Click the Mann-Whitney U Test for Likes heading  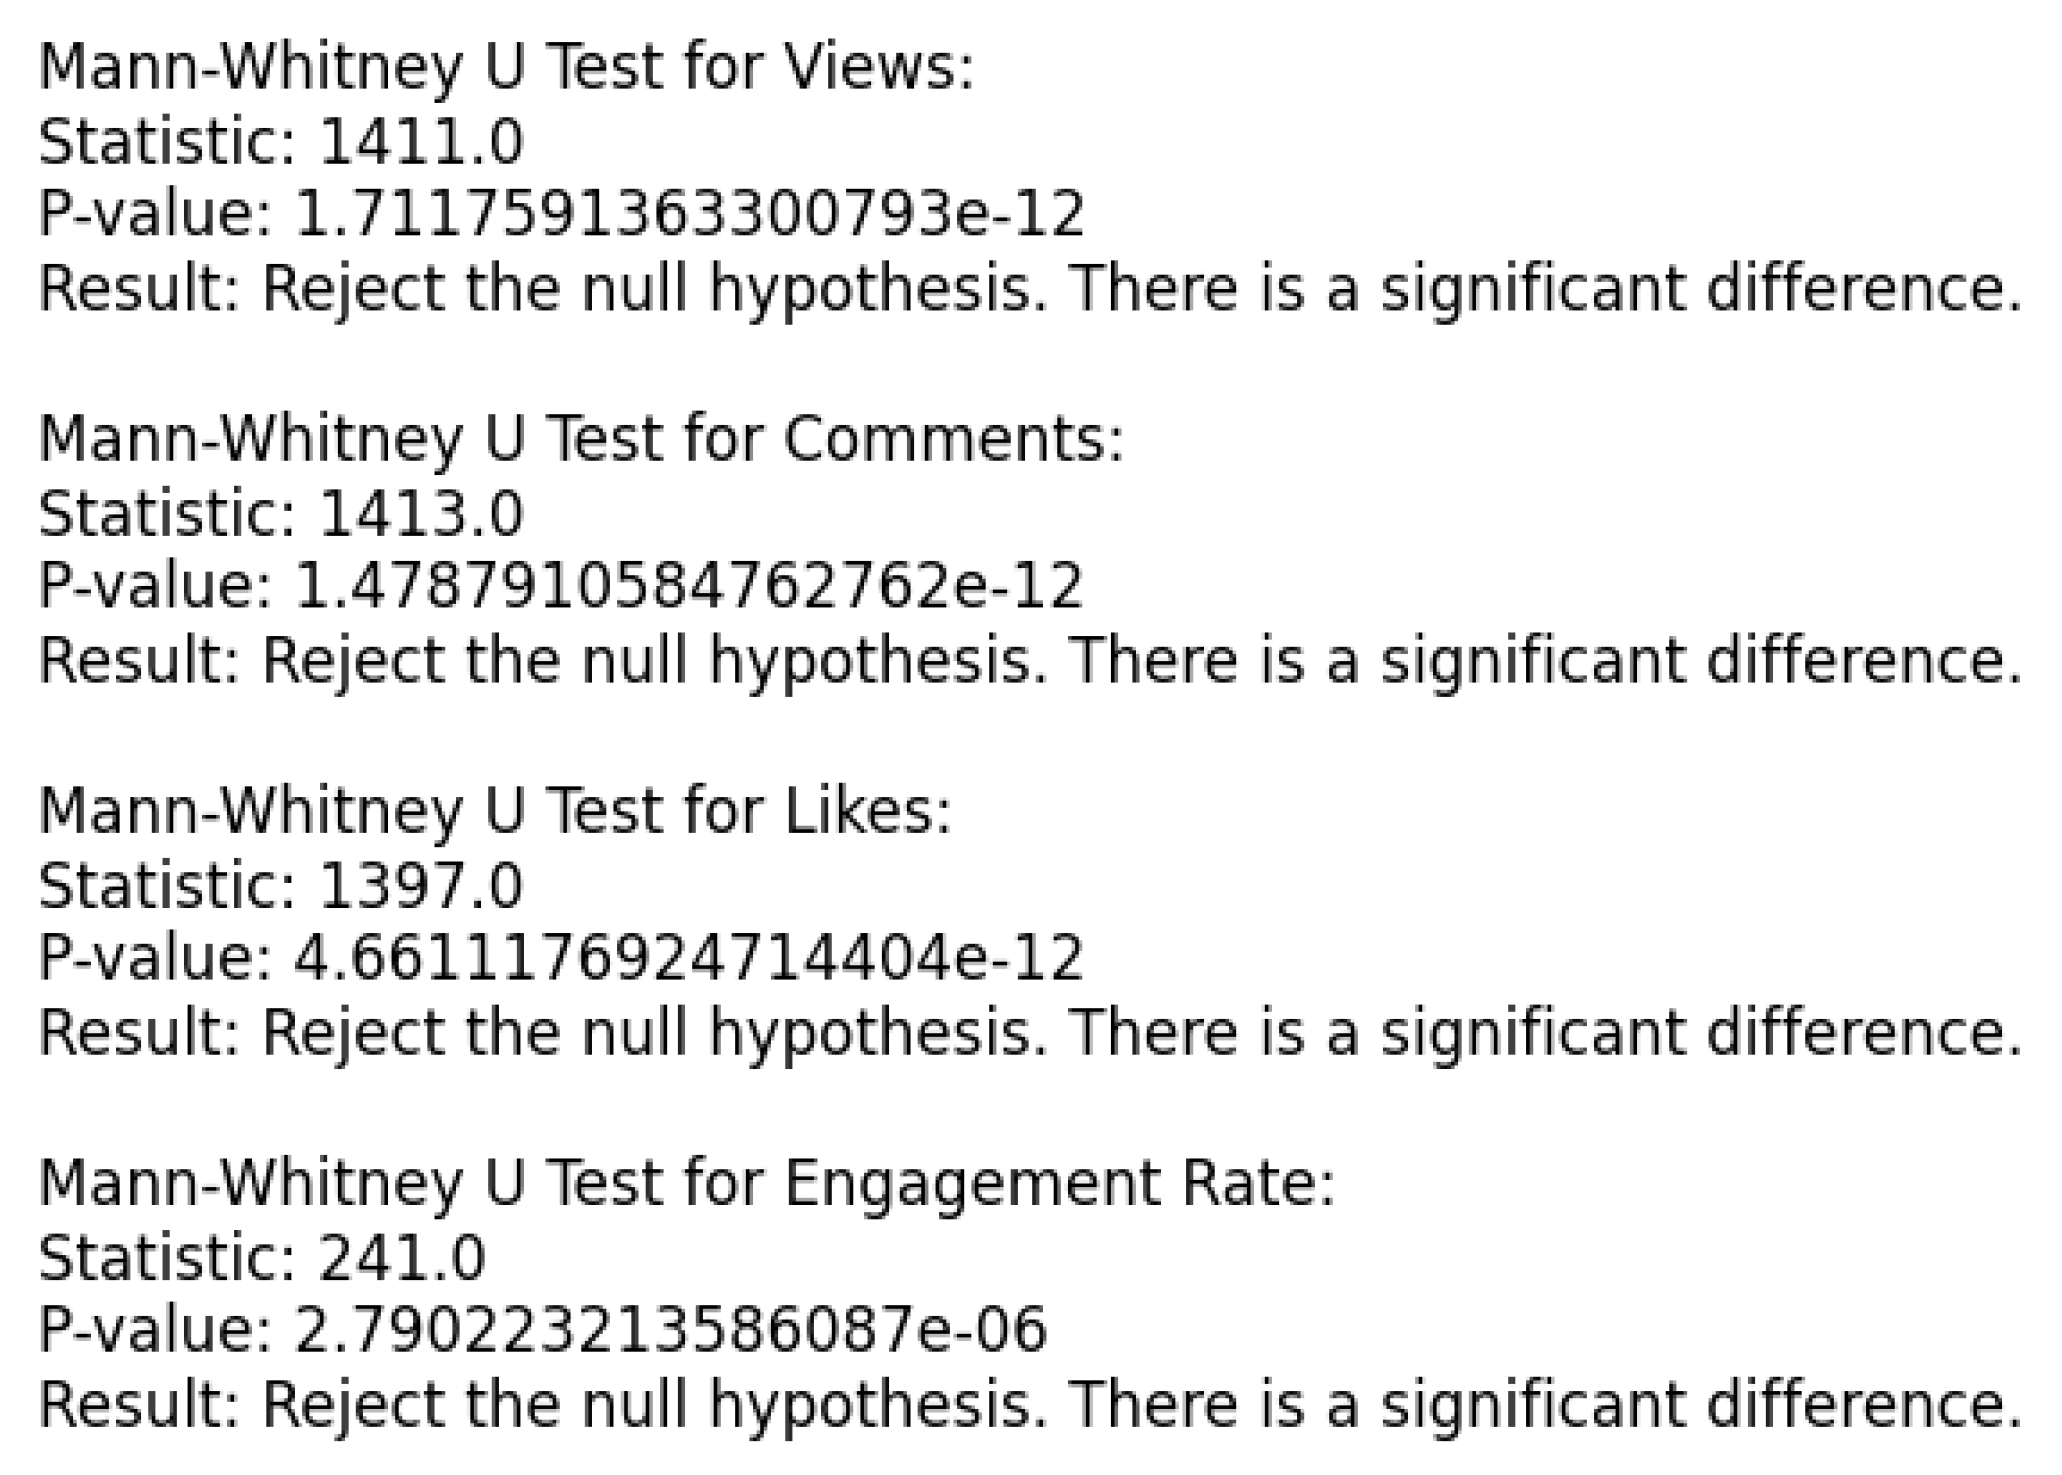click(495, 812)
